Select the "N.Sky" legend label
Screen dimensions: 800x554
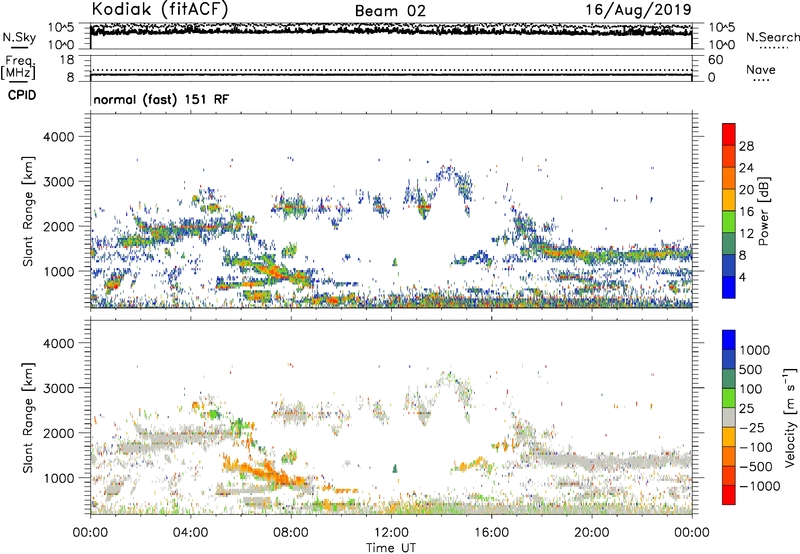(19, 37)
